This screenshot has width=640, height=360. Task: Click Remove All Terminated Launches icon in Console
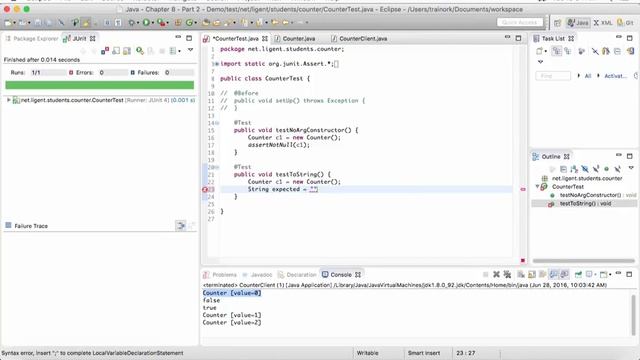pyautogui.click(x=507, y=274)
